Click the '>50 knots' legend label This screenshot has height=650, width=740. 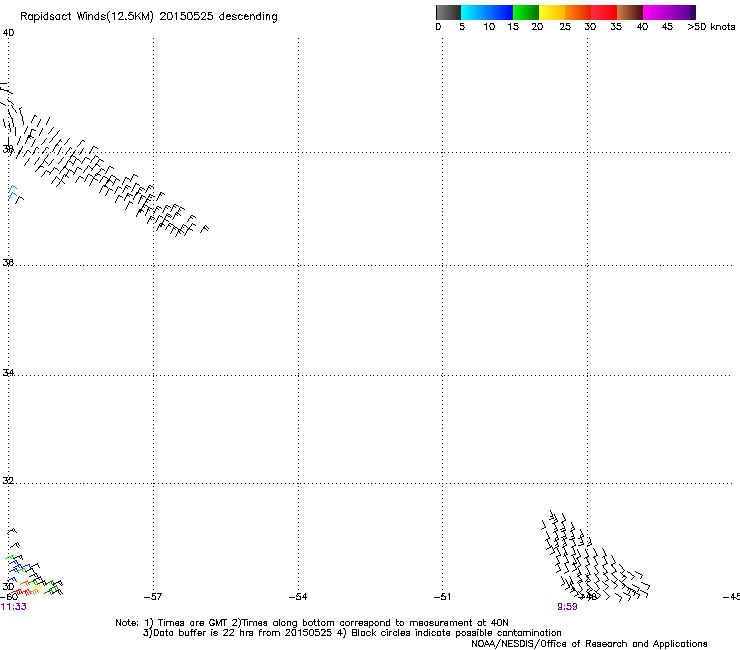point(711,27)
